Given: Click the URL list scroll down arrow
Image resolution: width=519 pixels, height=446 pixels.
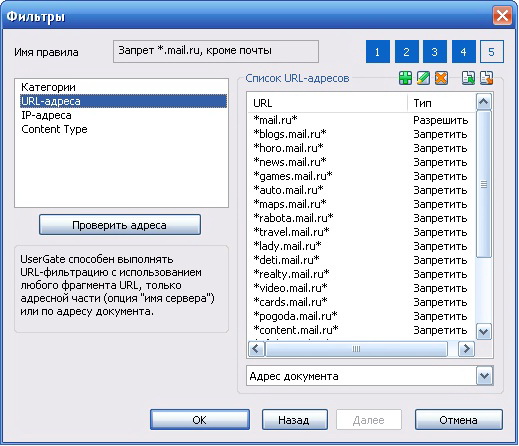Looking at the screenshot, I should coord(484,332).
